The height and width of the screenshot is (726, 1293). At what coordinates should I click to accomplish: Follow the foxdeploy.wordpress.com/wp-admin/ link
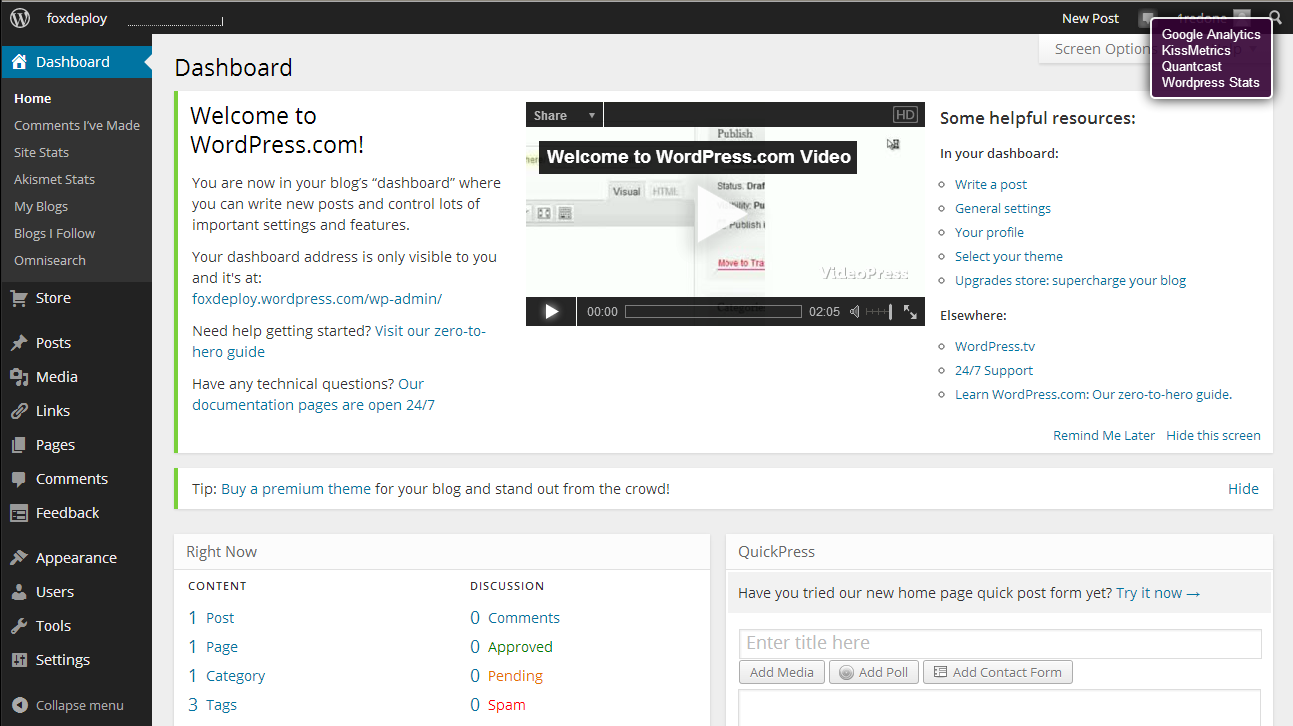(x=317, y=298)
